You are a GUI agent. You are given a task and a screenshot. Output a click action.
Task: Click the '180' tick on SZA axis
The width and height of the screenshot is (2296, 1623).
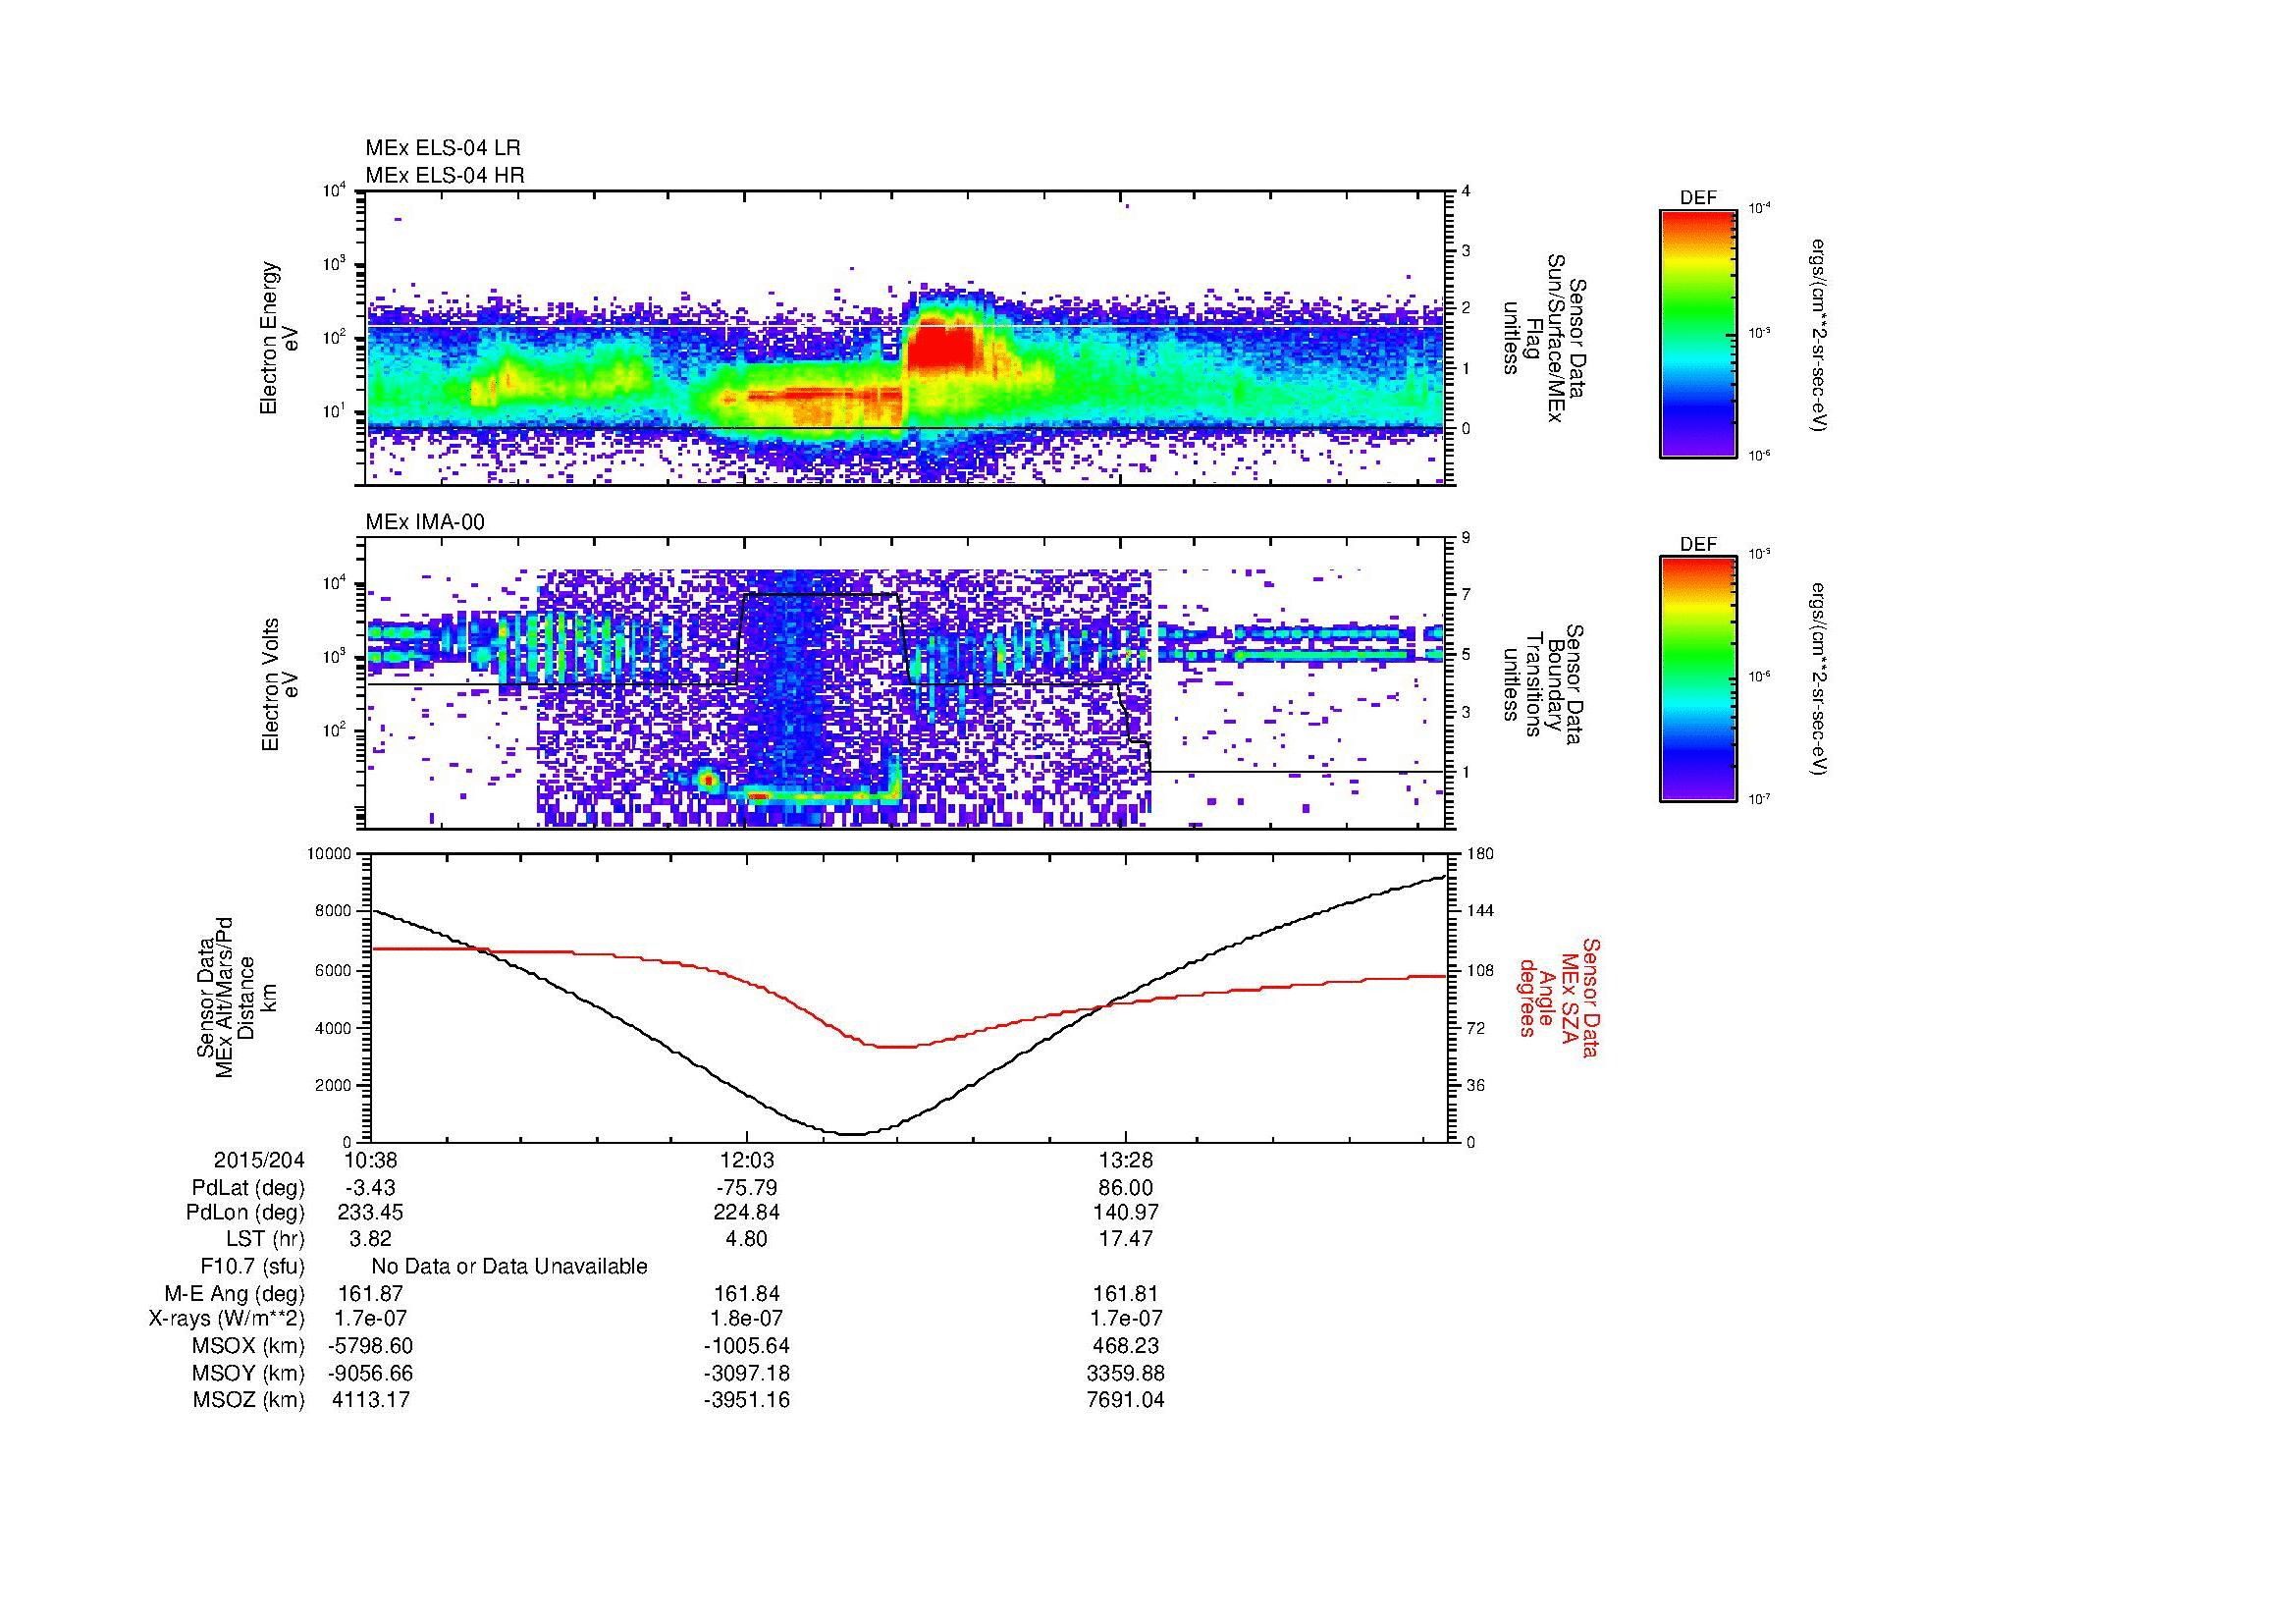(x=1481, y=854)
